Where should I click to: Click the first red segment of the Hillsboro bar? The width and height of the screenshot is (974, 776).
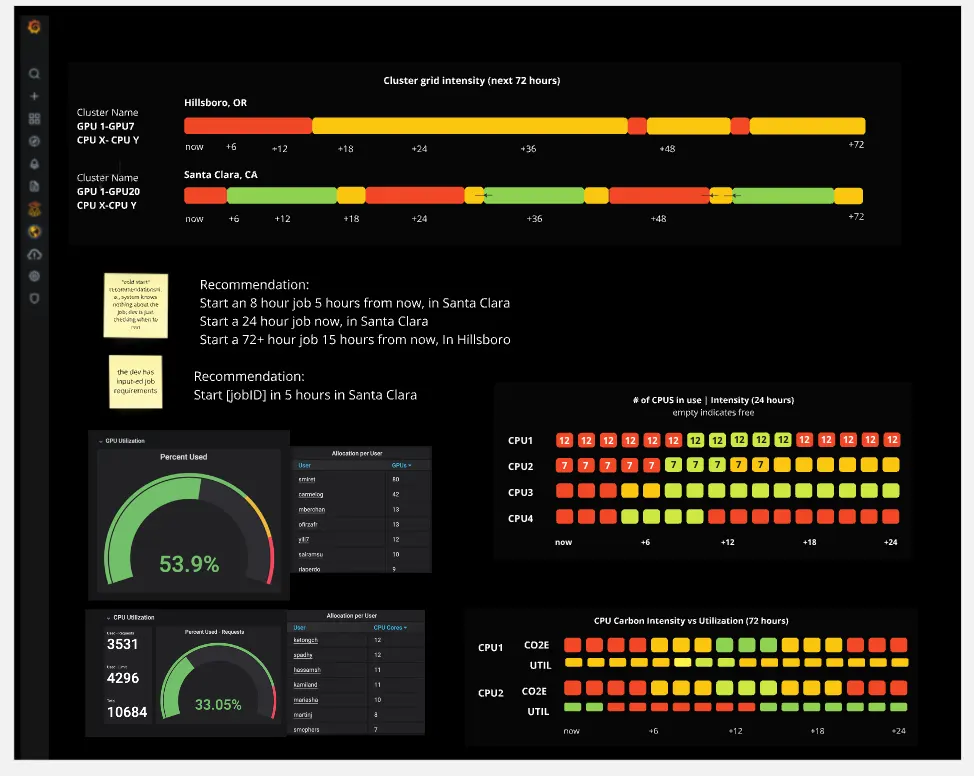[247, 126]
